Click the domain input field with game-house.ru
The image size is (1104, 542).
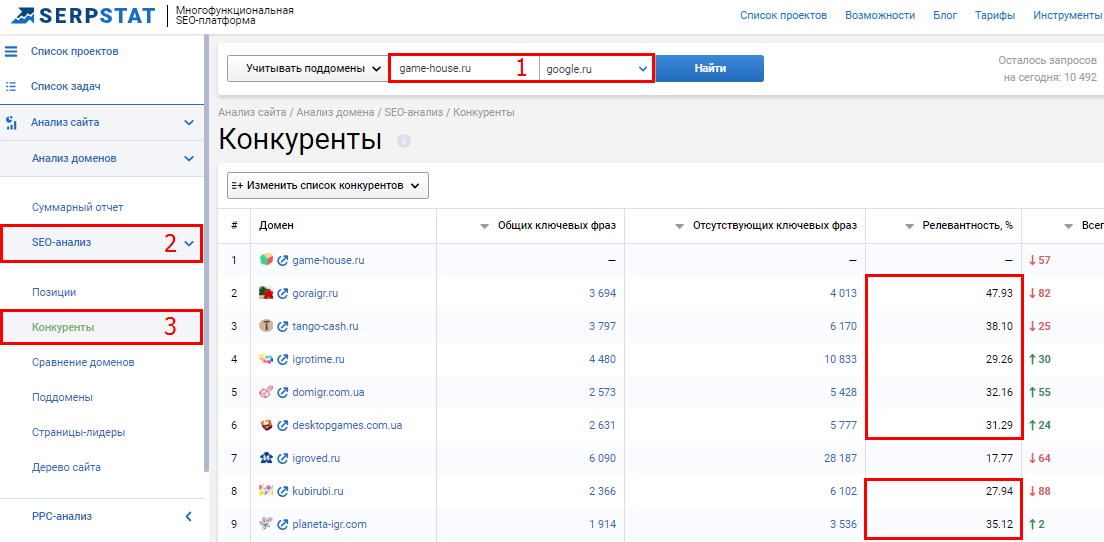coord(465,69)
